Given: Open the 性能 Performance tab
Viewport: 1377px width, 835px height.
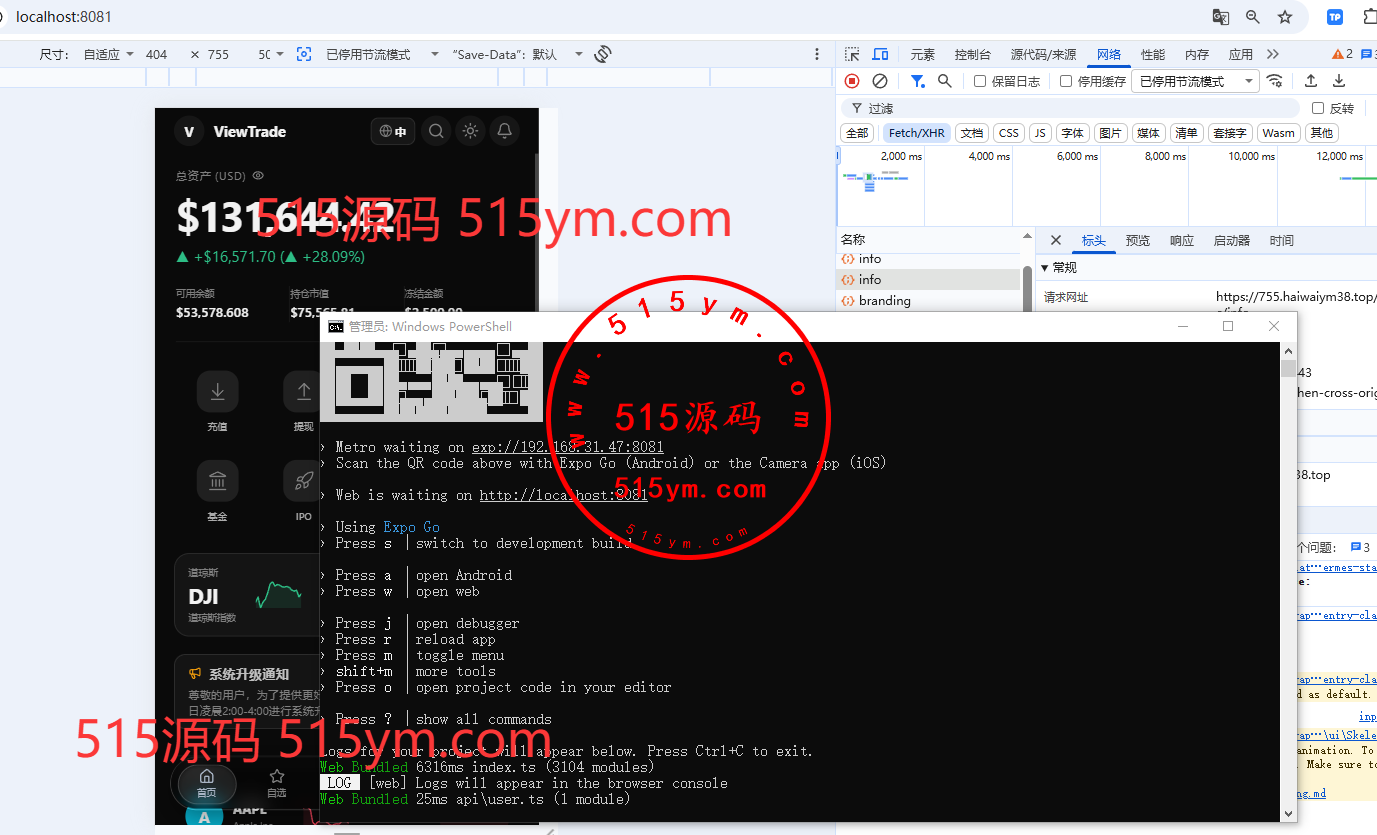Looking at the screenshot, I should tap(1153, 54).
